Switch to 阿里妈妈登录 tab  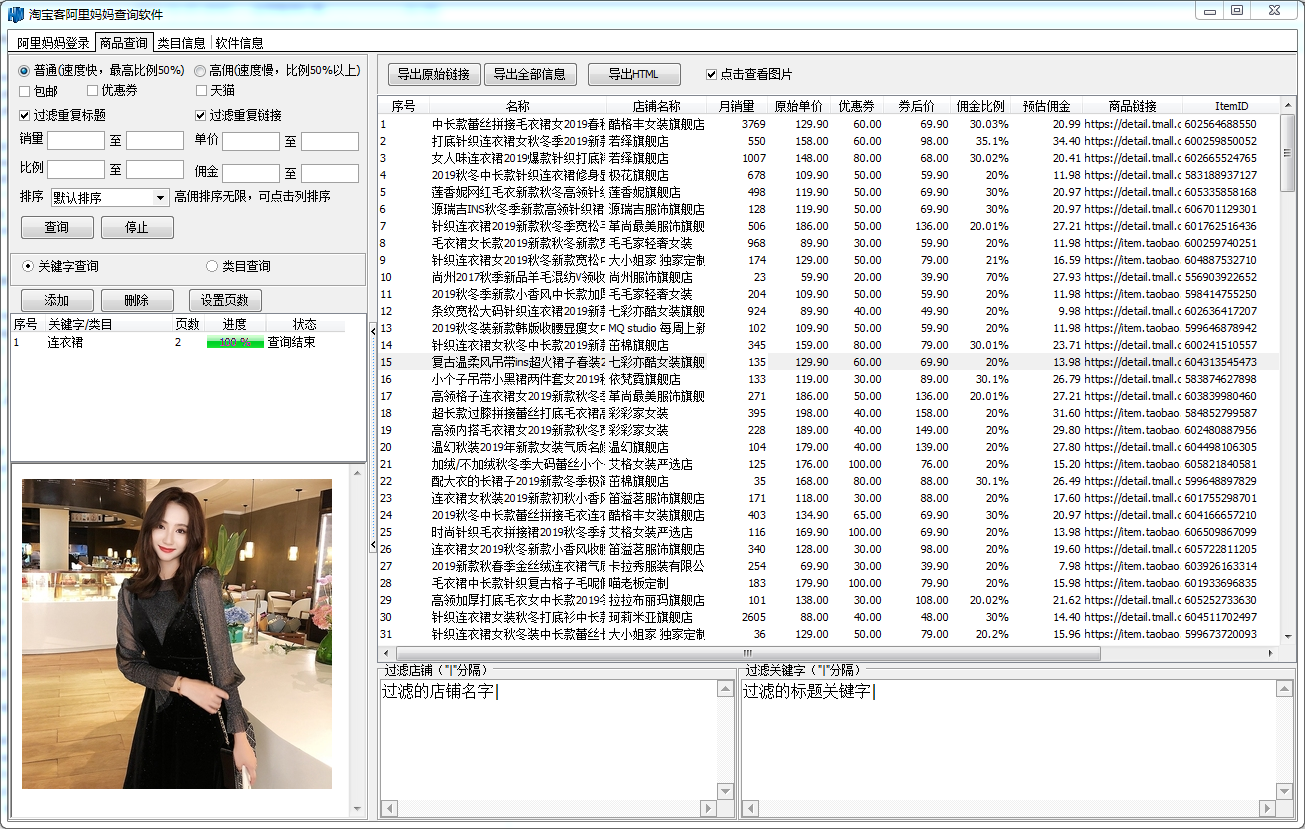tap(53, 43)
